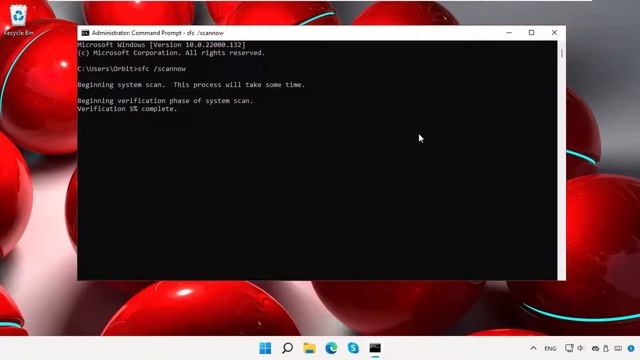Click 'Beginning verification phase of system scan.' line
640x360 pixels.
click(x=165, y=101)
